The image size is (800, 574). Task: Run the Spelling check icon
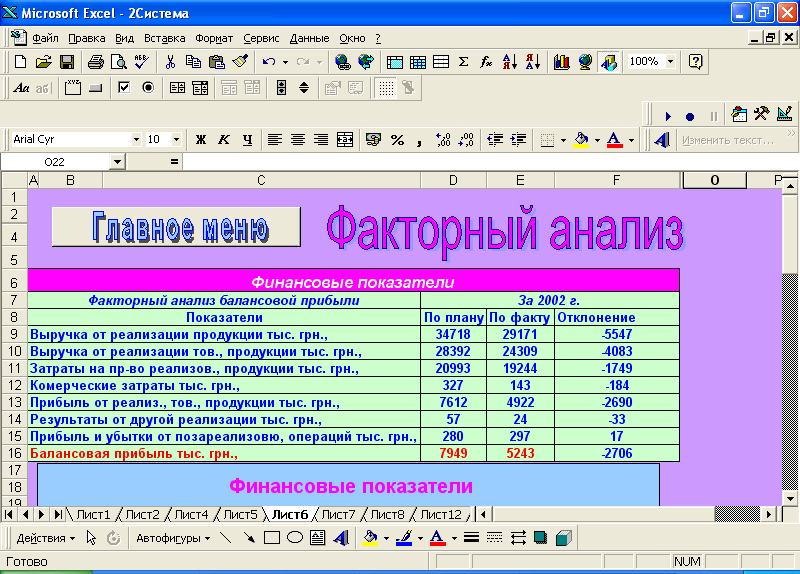click(x=142, y=62)
